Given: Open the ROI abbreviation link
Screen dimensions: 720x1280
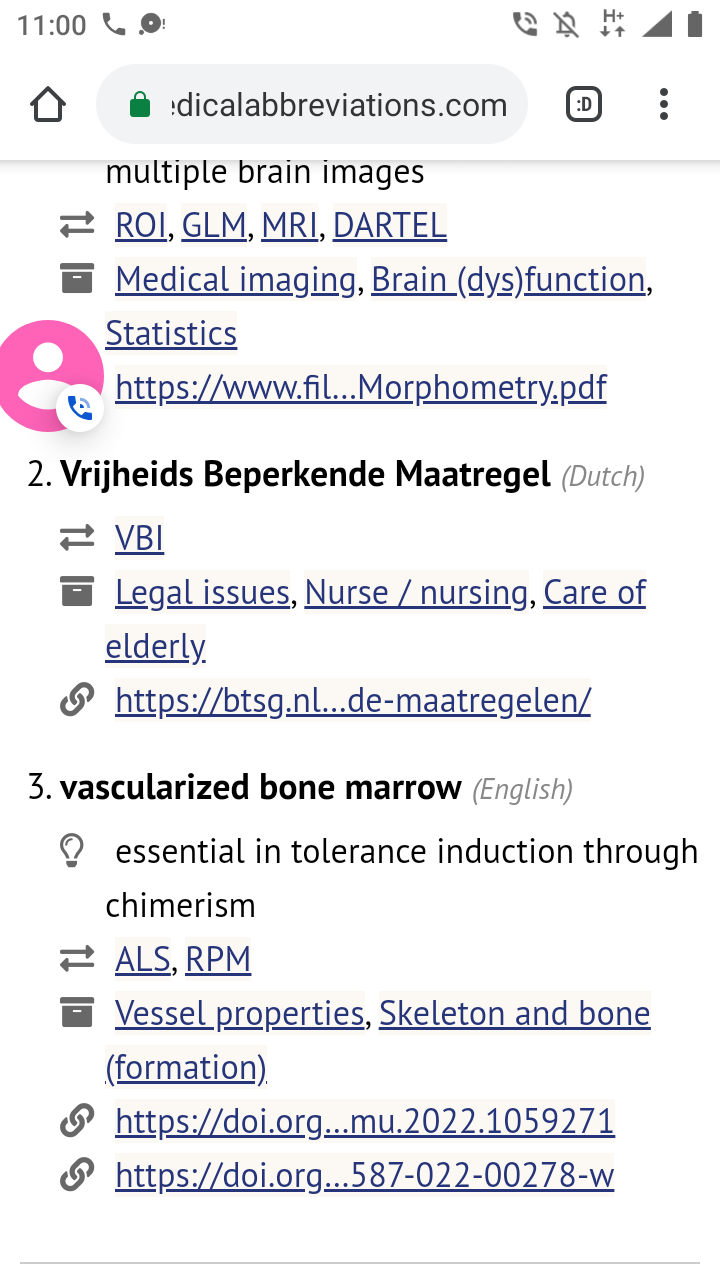Looking at the screenshot, I should coord(141,226).
